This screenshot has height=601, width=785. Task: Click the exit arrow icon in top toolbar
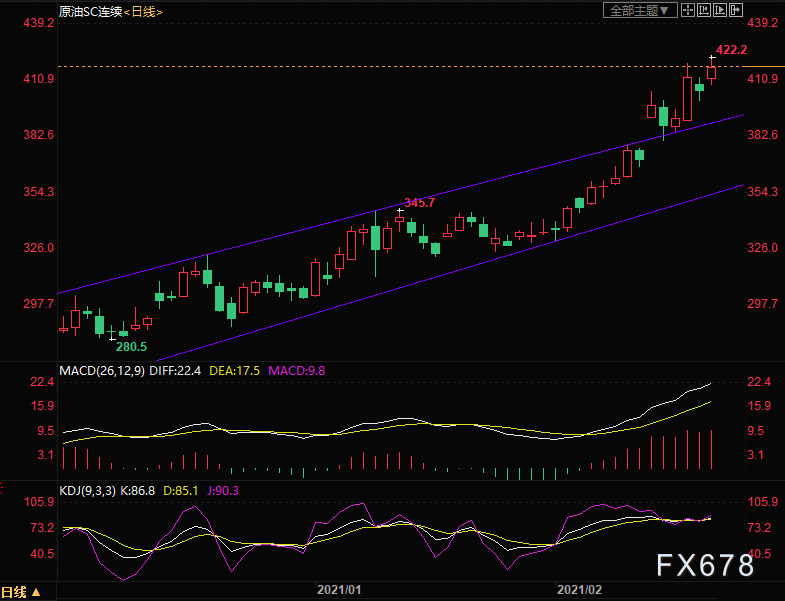coord(735,10)
